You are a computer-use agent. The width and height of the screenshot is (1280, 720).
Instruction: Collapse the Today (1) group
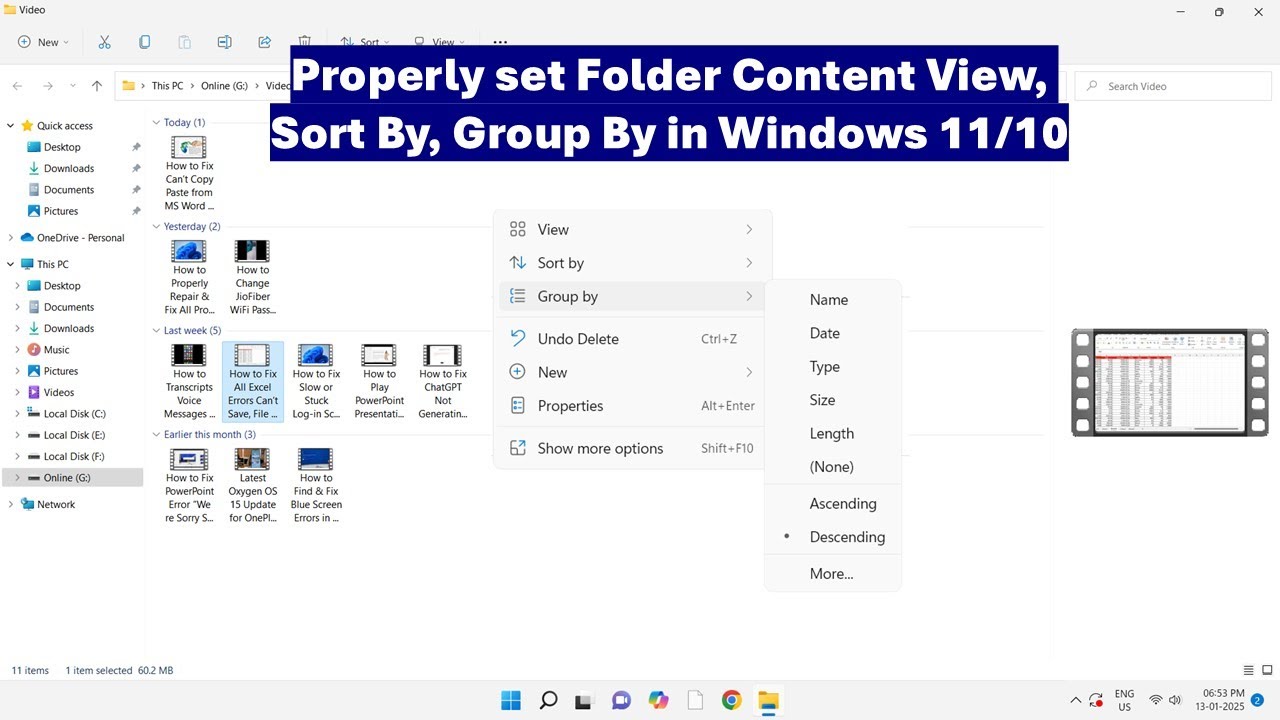click(x=156, y=122)
